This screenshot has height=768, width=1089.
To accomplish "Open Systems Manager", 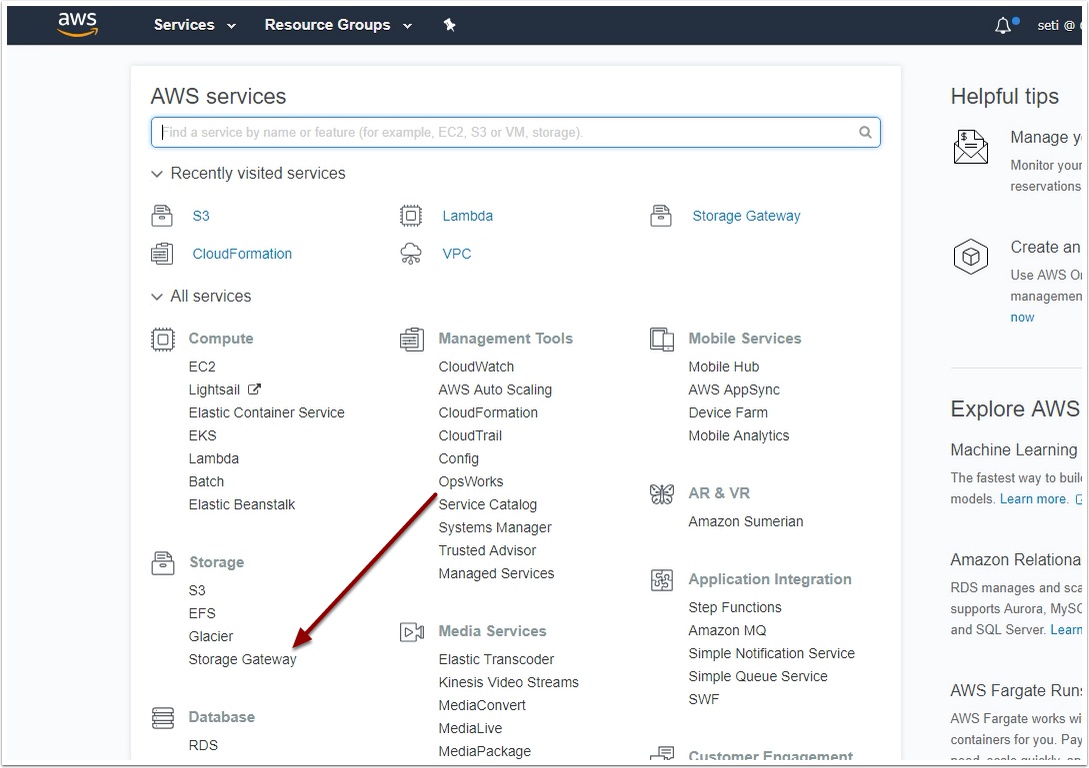I will [495, 527].
